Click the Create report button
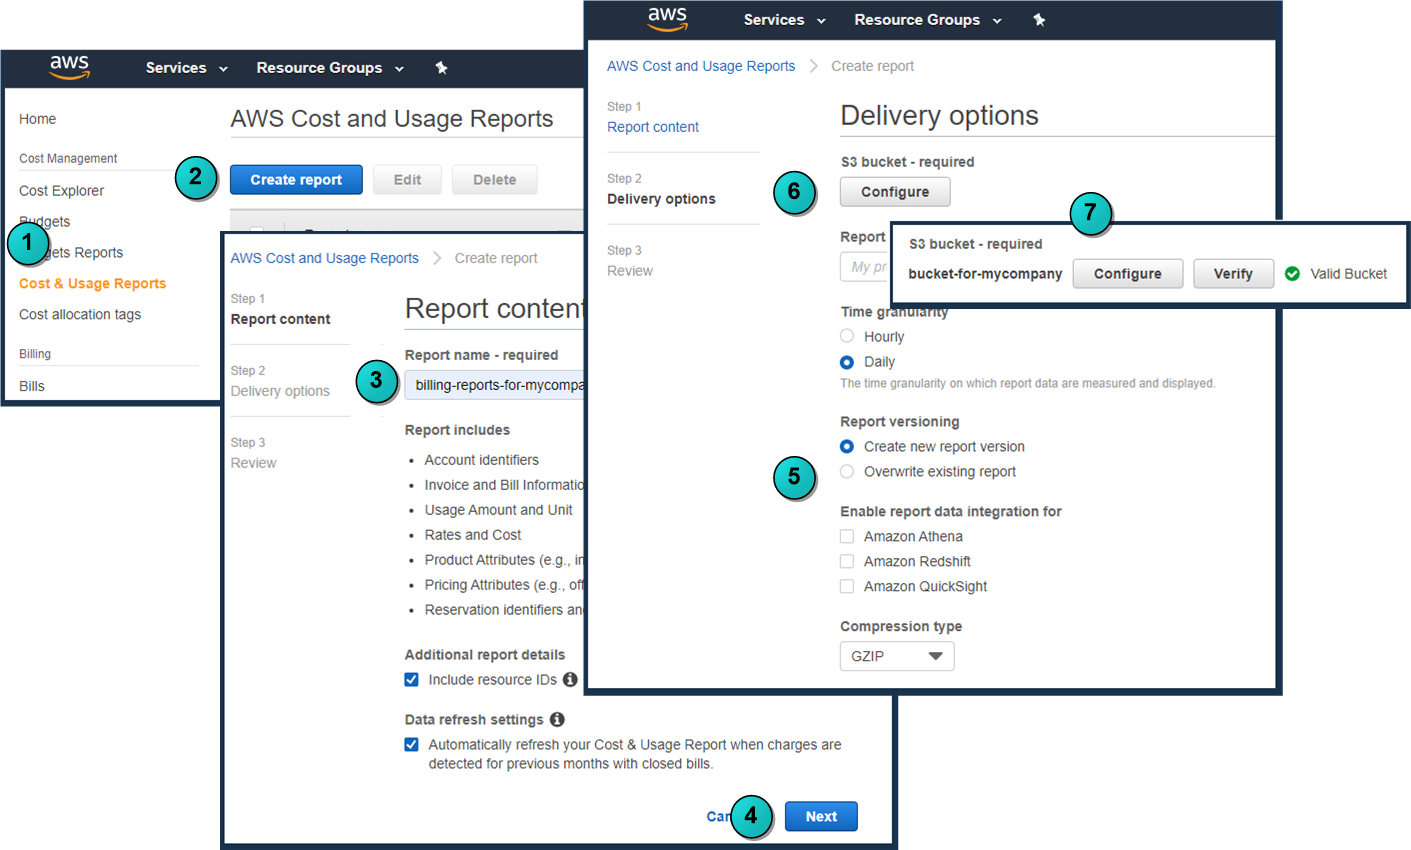Screen dimensions: 1411x850 [x=296, y=180]
